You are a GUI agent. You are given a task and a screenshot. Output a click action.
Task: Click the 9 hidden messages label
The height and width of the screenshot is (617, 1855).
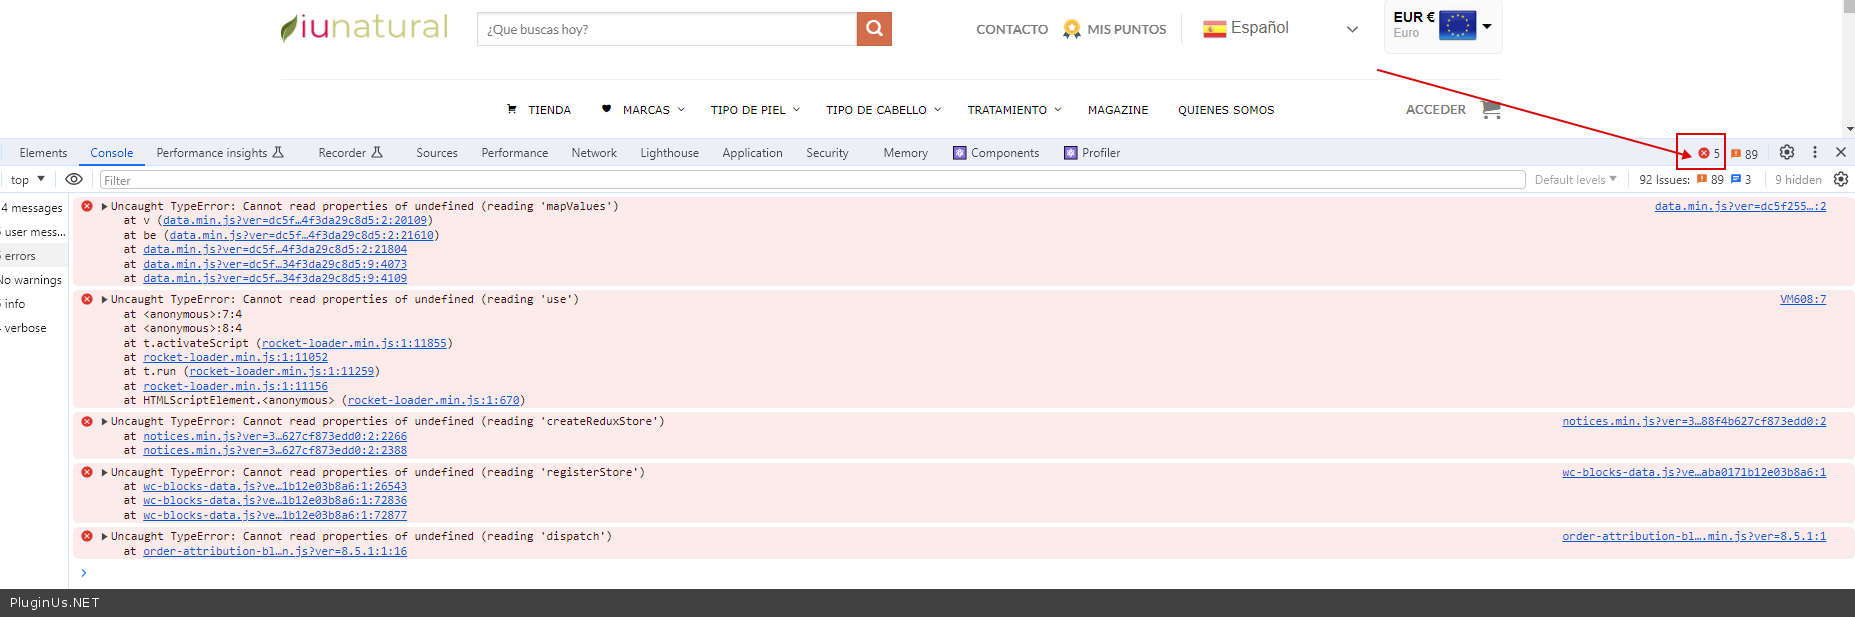pyautogui.click(x=1798, y=180)
